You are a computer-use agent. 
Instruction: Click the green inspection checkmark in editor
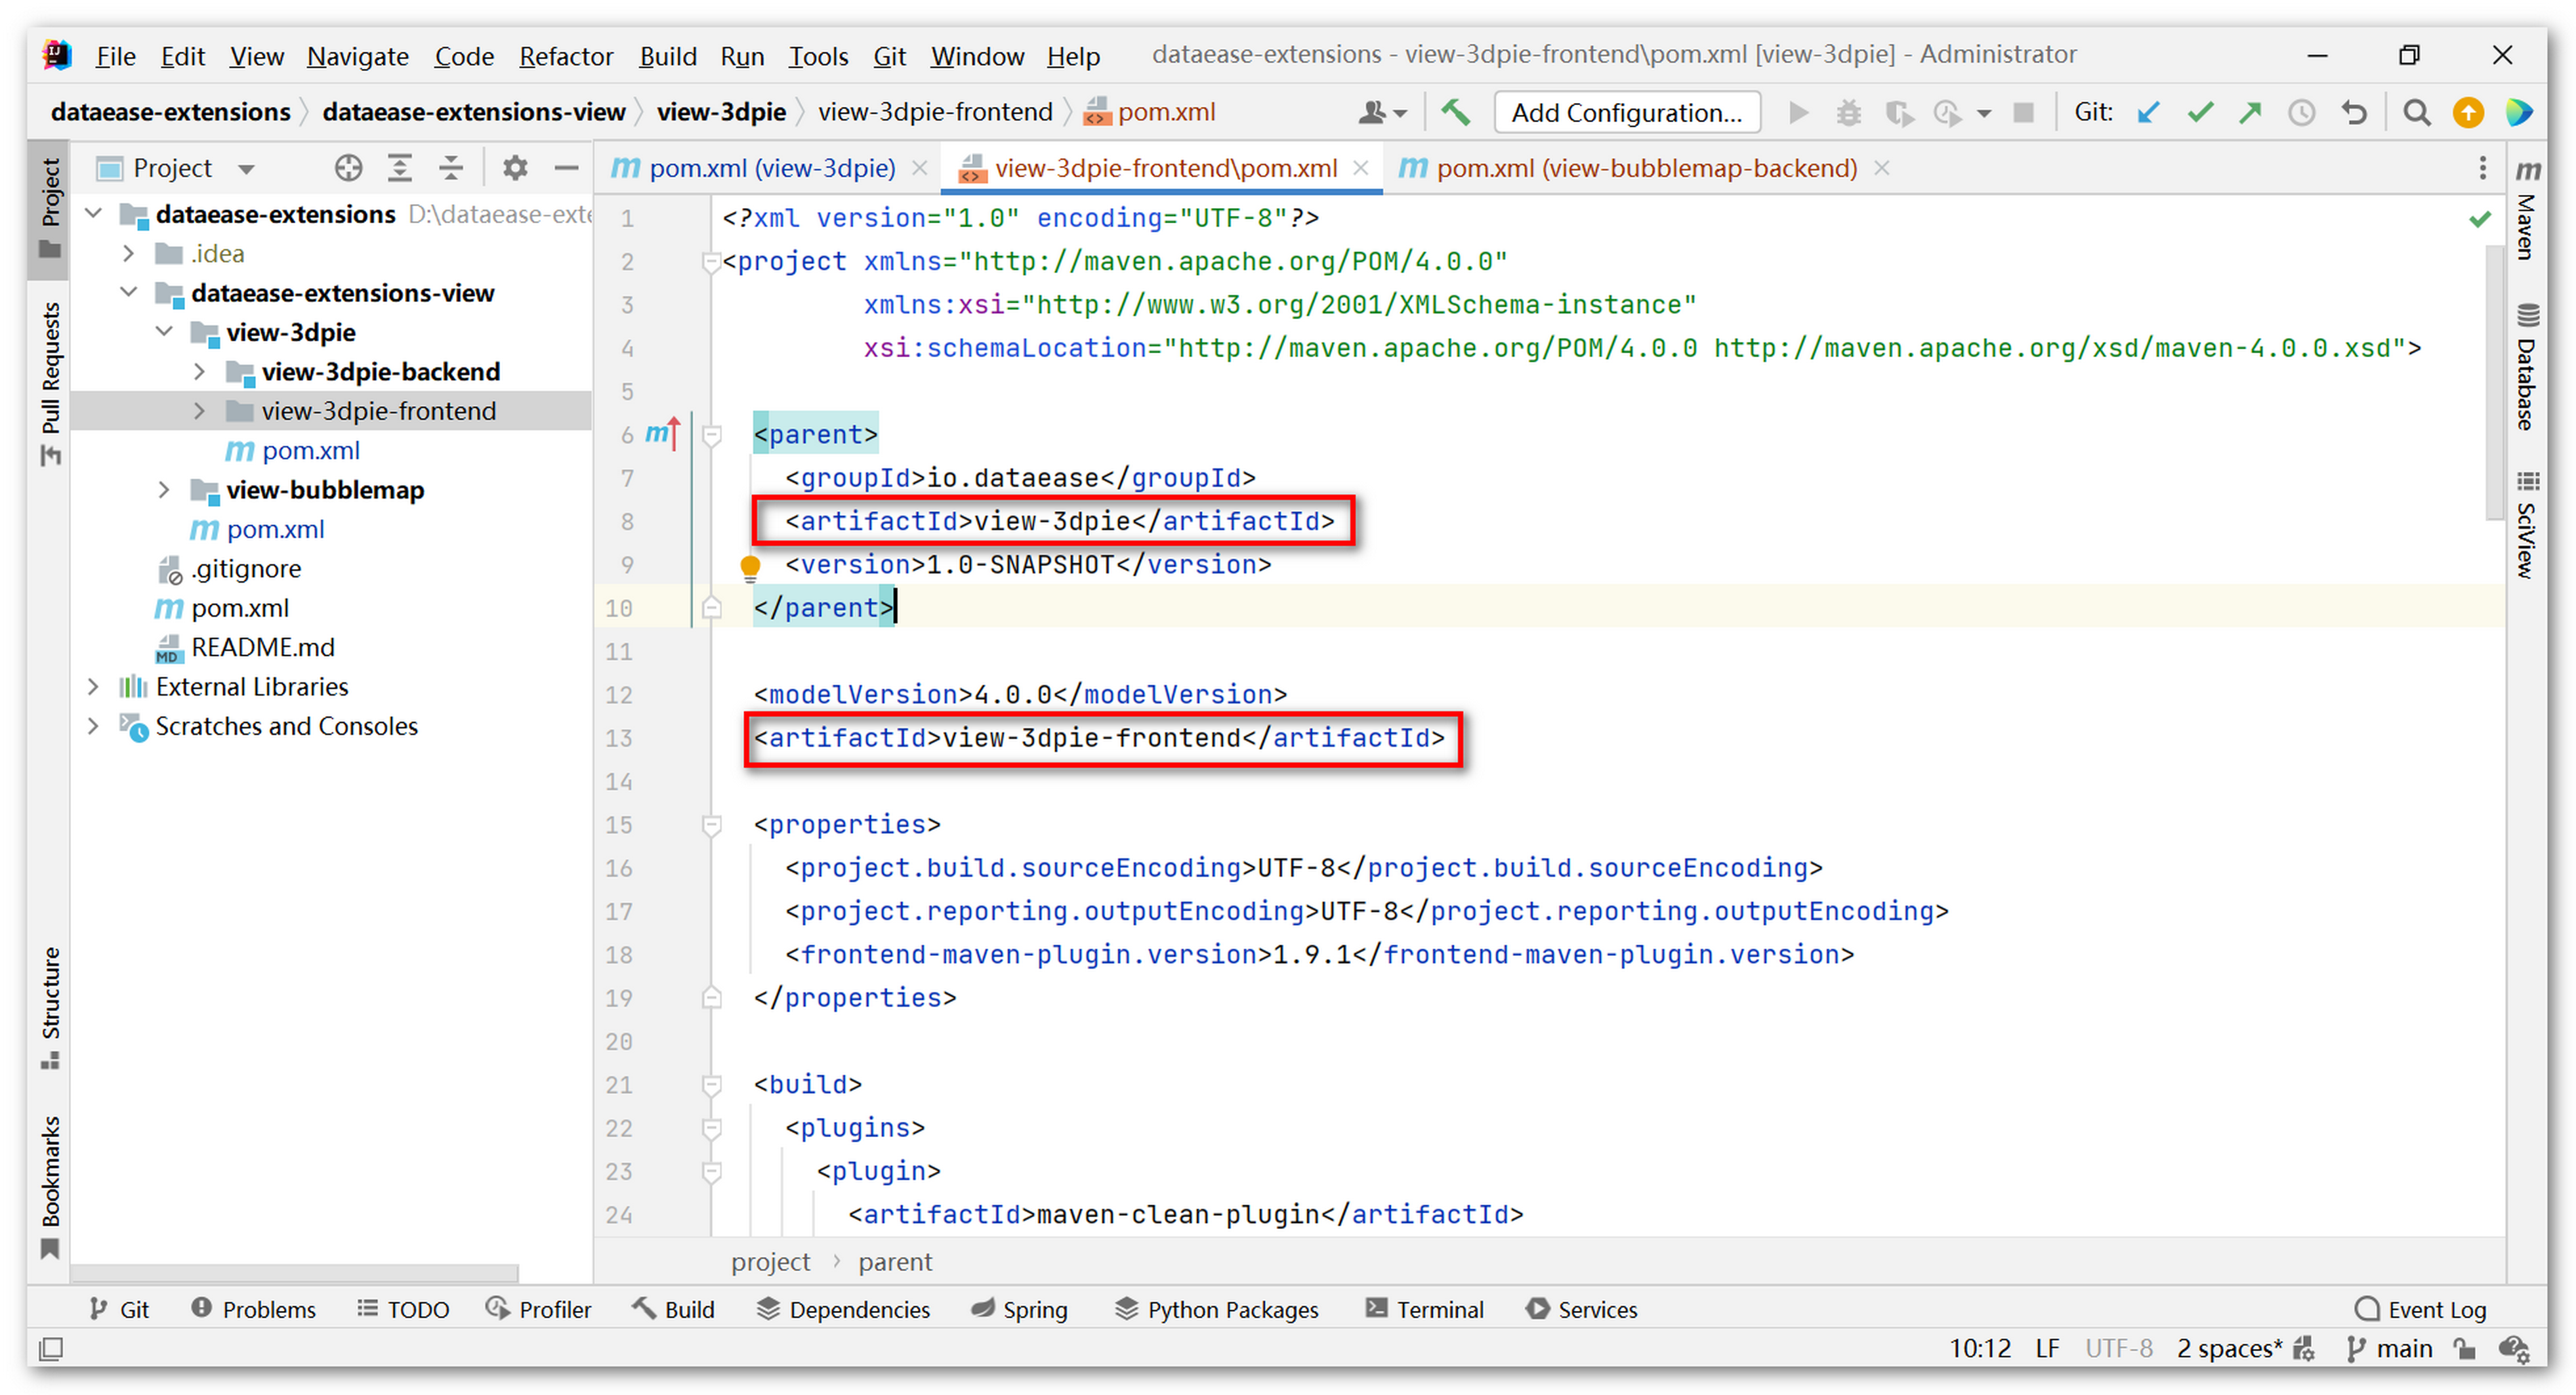pos(2480,219)
